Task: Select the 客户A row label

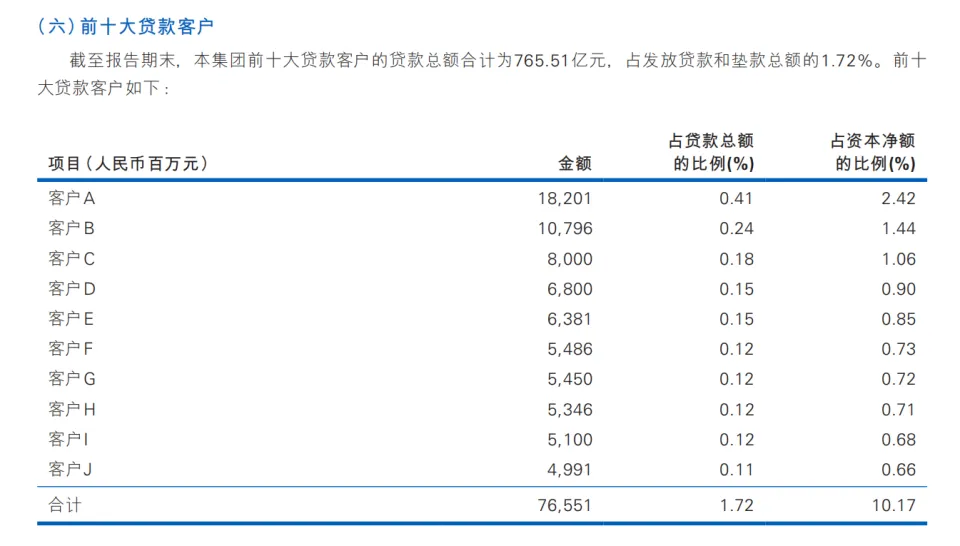Action: [71, 198]
